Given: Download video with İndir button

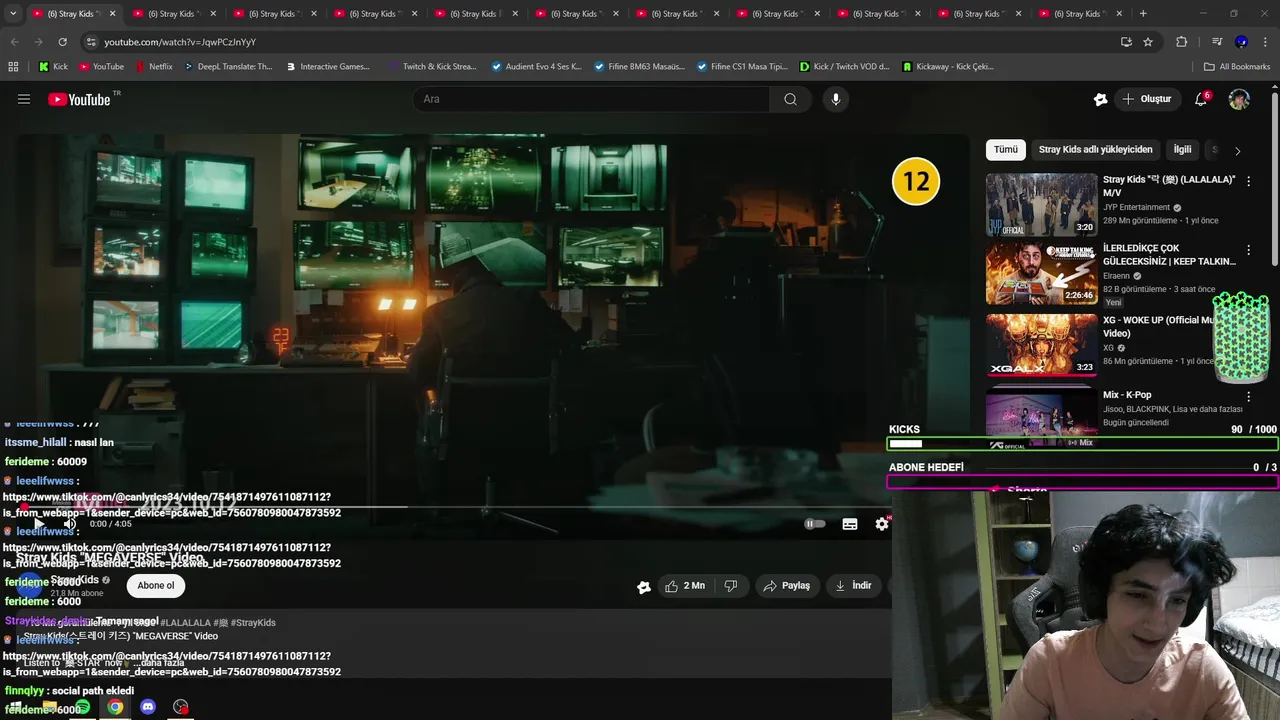Looking at the screenshot, I should click(853, 586).
